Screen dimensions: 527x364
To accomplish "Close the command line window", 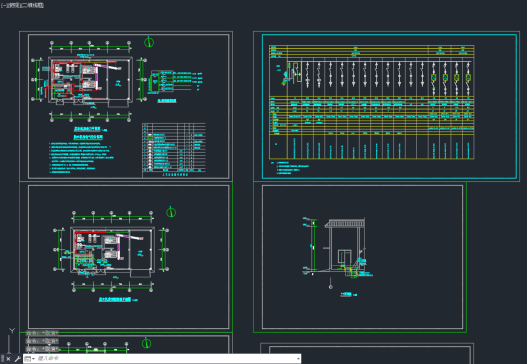I will (8, 359).
